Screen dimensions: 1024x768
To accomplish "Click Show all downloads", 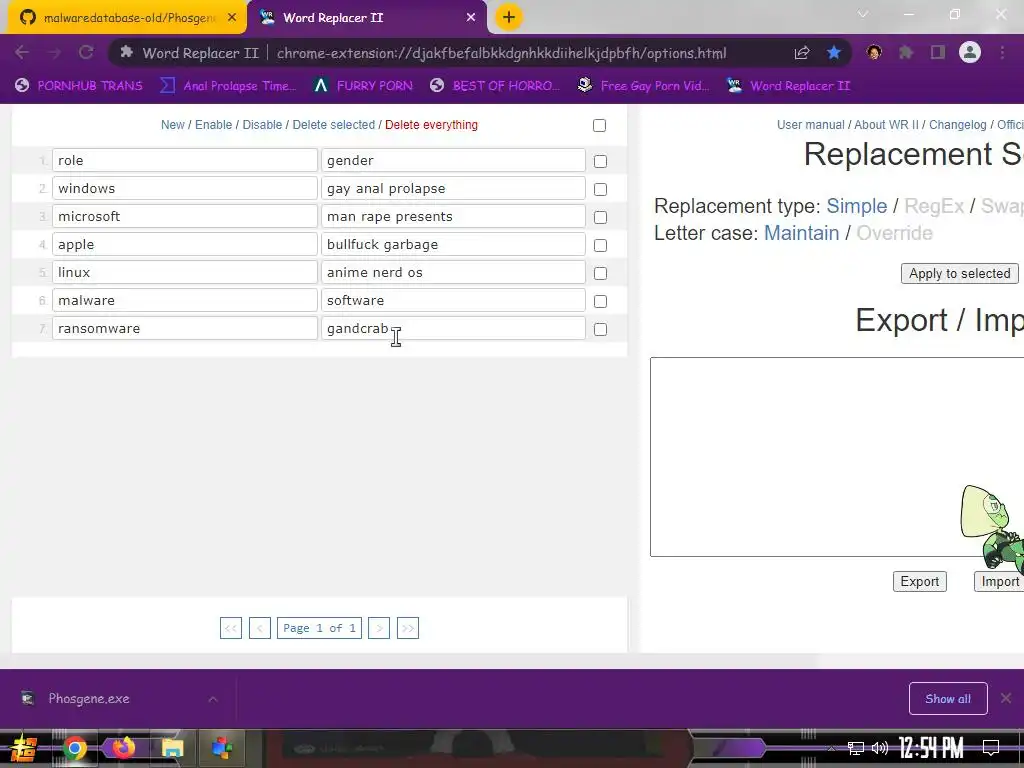I will point(948,699).
